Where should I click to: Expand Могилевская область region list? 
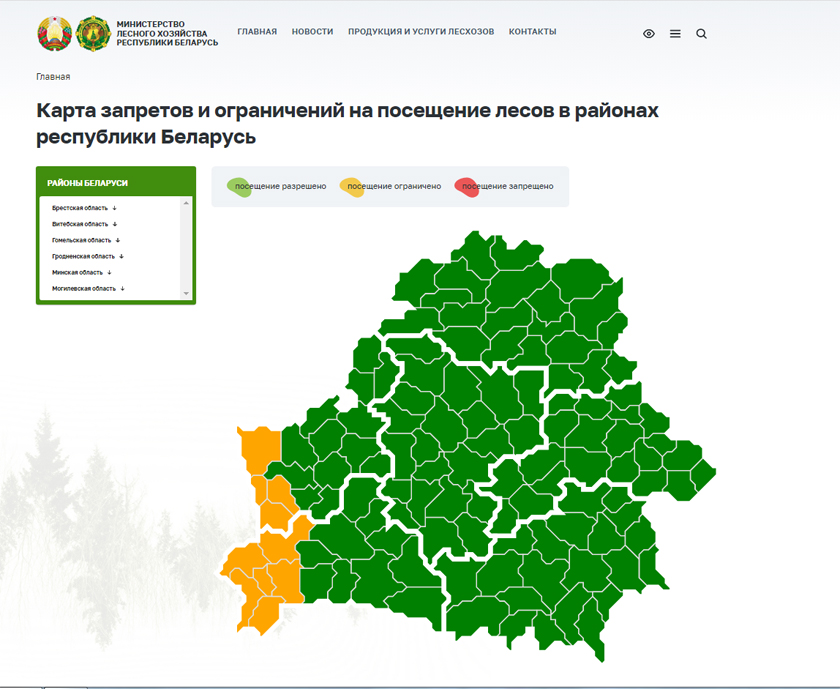(88, 288)
